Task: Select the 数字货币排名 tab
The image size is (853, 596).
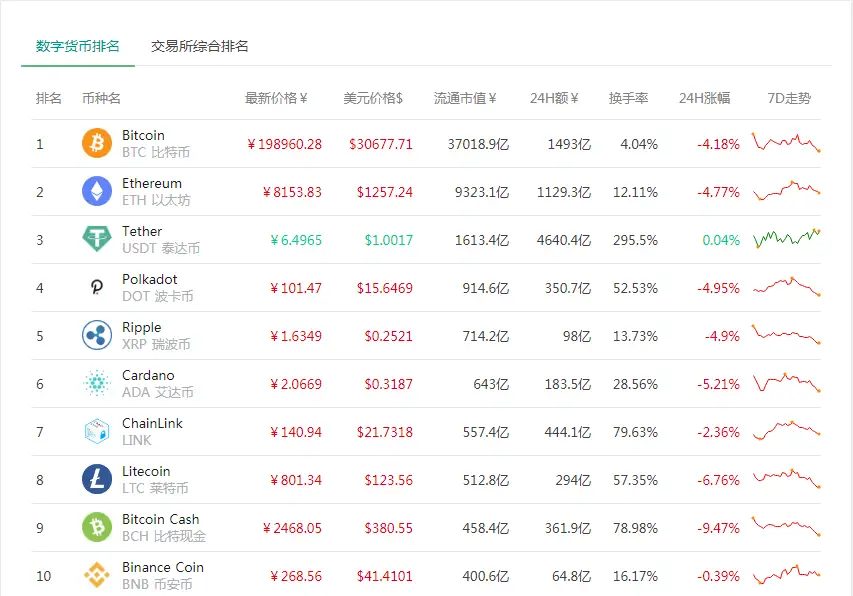Action: click(x=78, y=46)
